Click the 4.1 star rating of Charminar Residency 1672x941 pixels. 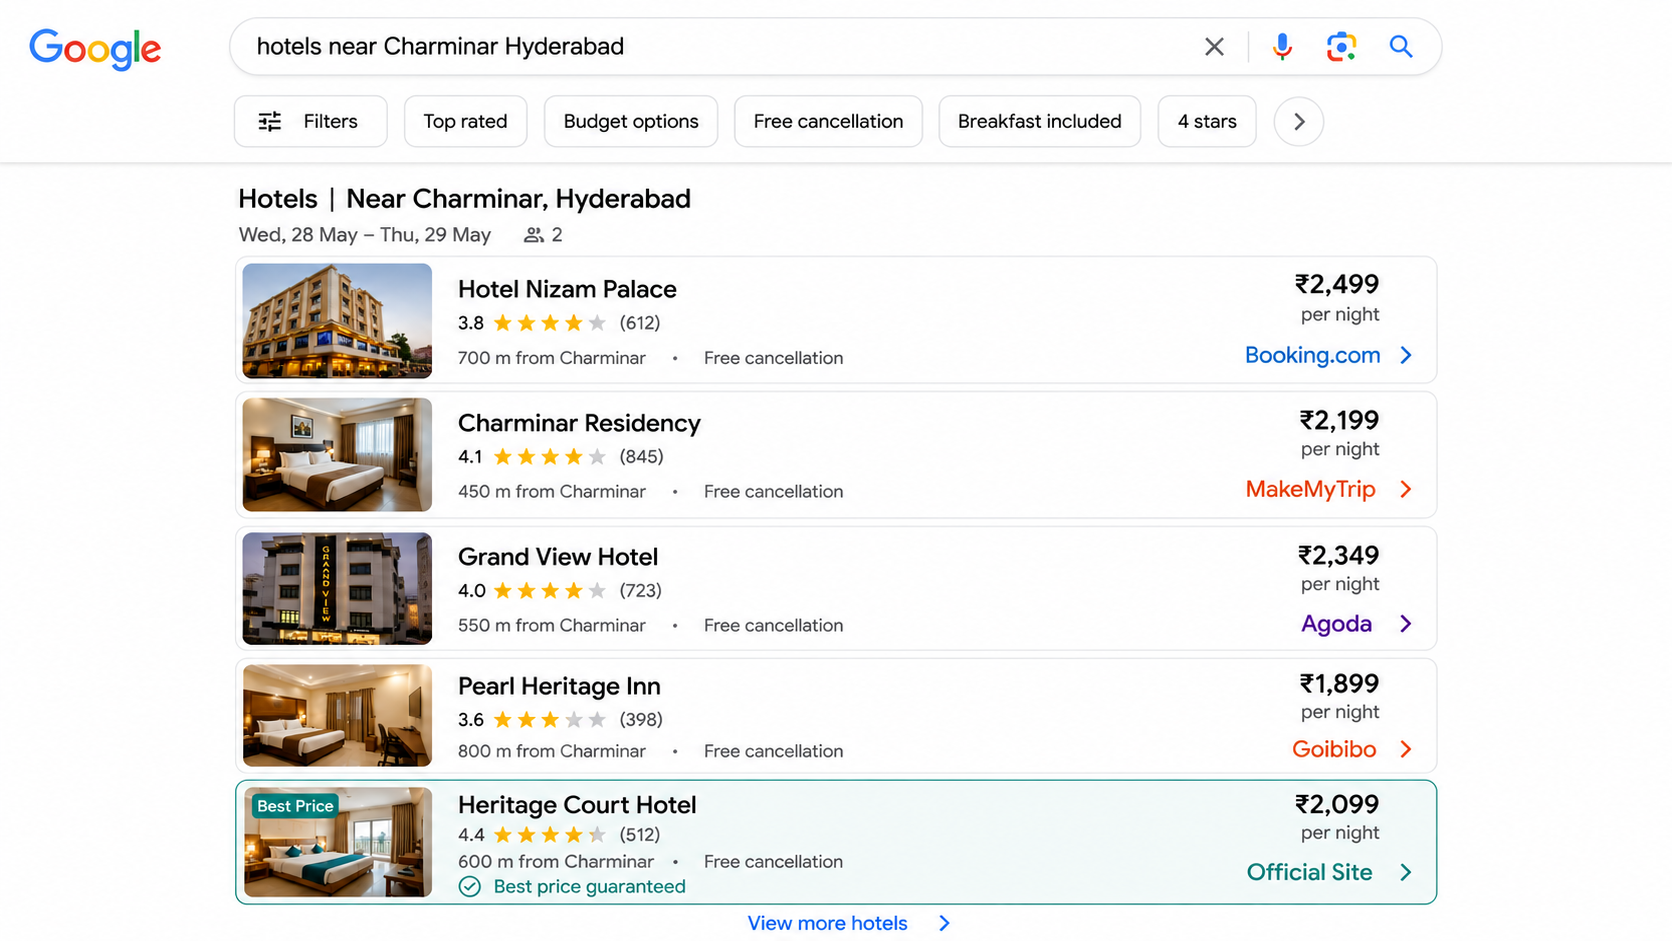click(x=532, y=457)
